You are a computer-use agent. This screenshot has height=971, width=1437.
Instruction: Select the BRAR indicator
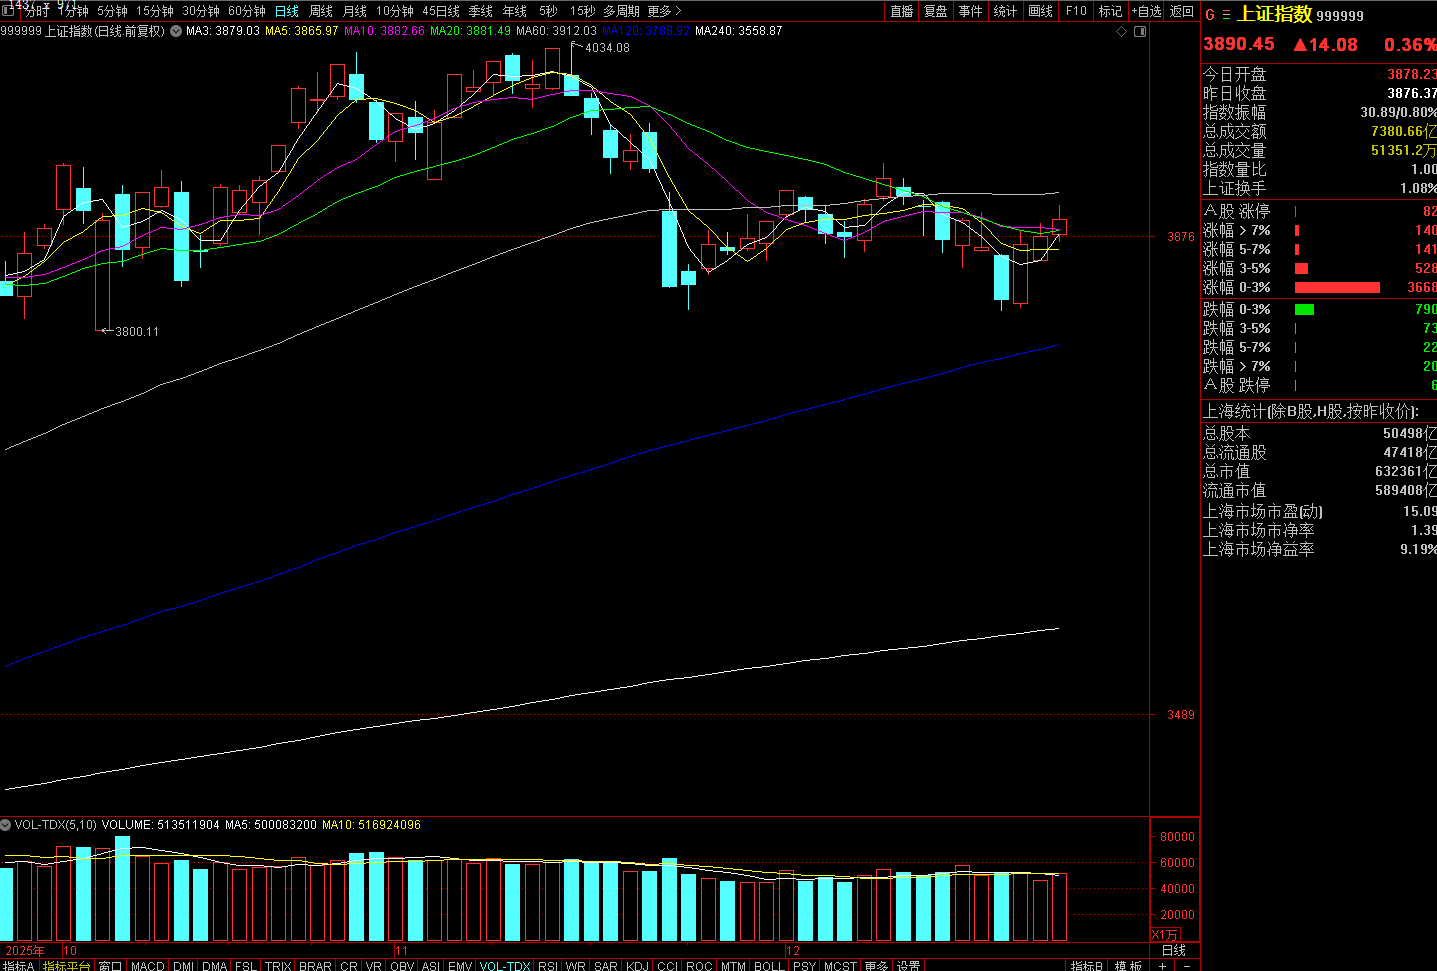[315, 965]
